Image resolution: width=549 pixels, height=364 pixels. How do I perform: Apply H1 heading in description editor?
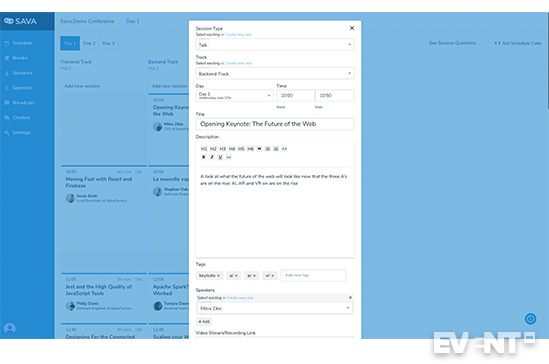204,149
